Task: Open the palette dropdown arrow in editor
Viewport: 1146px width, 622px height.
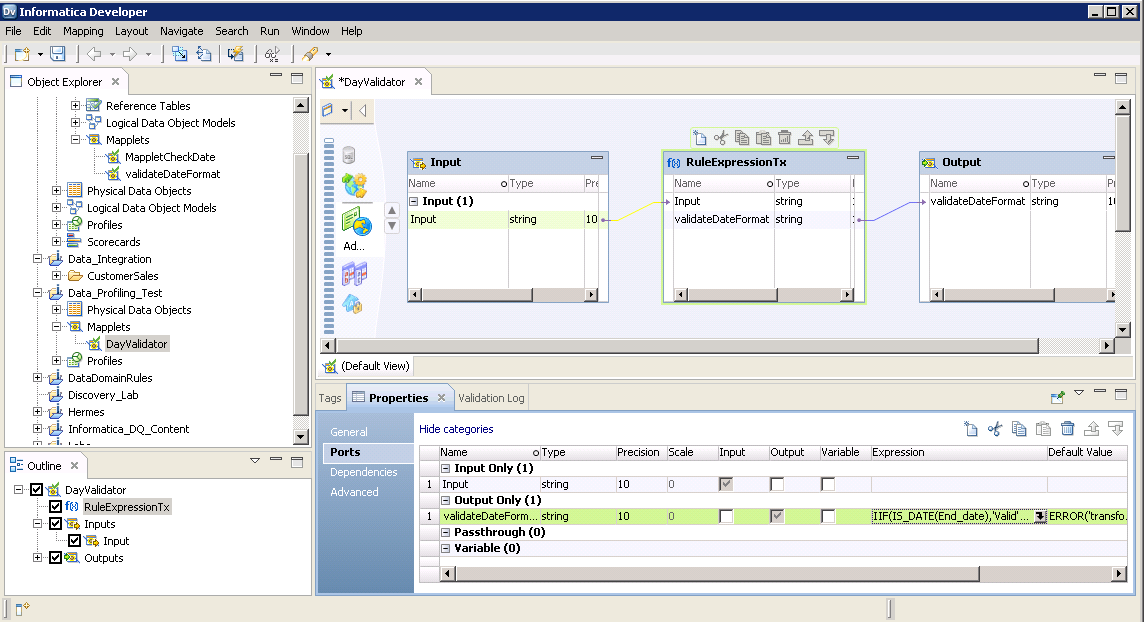Action: pos(345,111)
